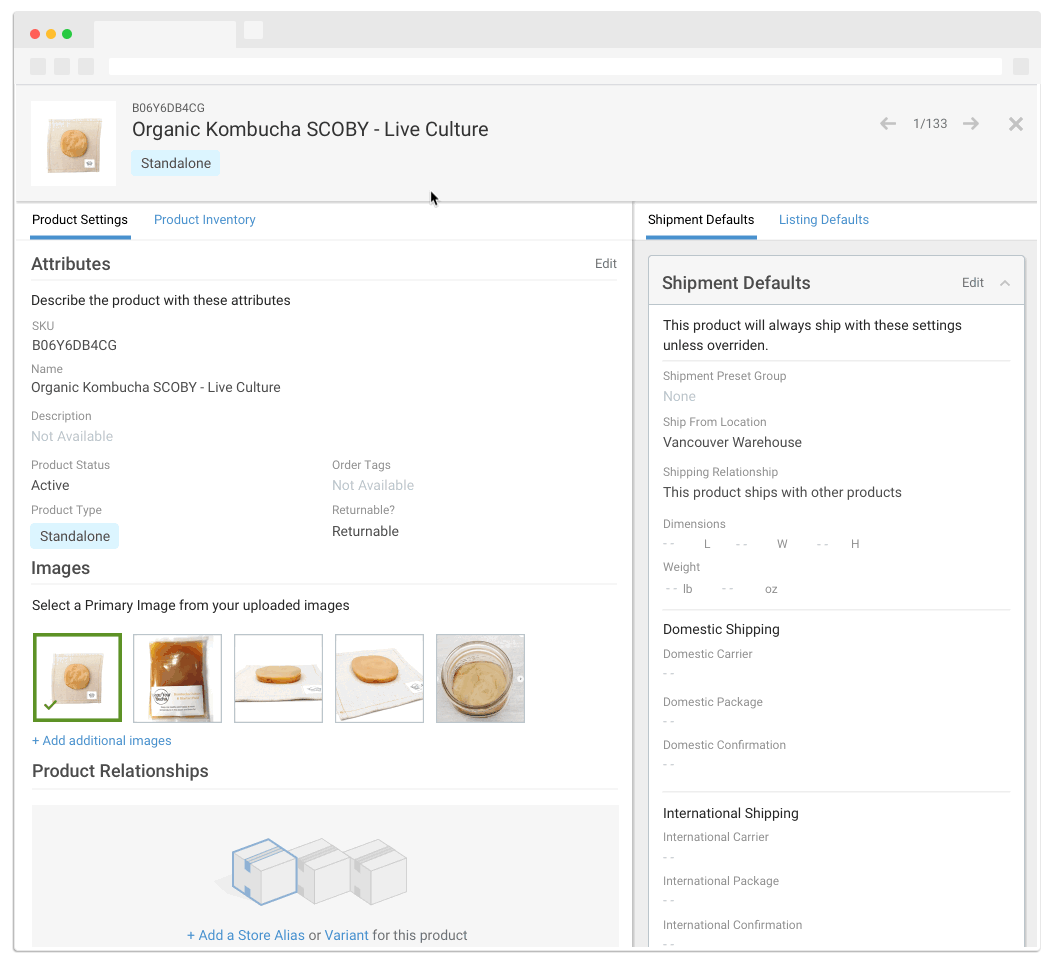Open the Shipment Defaults tab
The height and width of the screenshot is (967, 1052).
(x=700, y=220)
